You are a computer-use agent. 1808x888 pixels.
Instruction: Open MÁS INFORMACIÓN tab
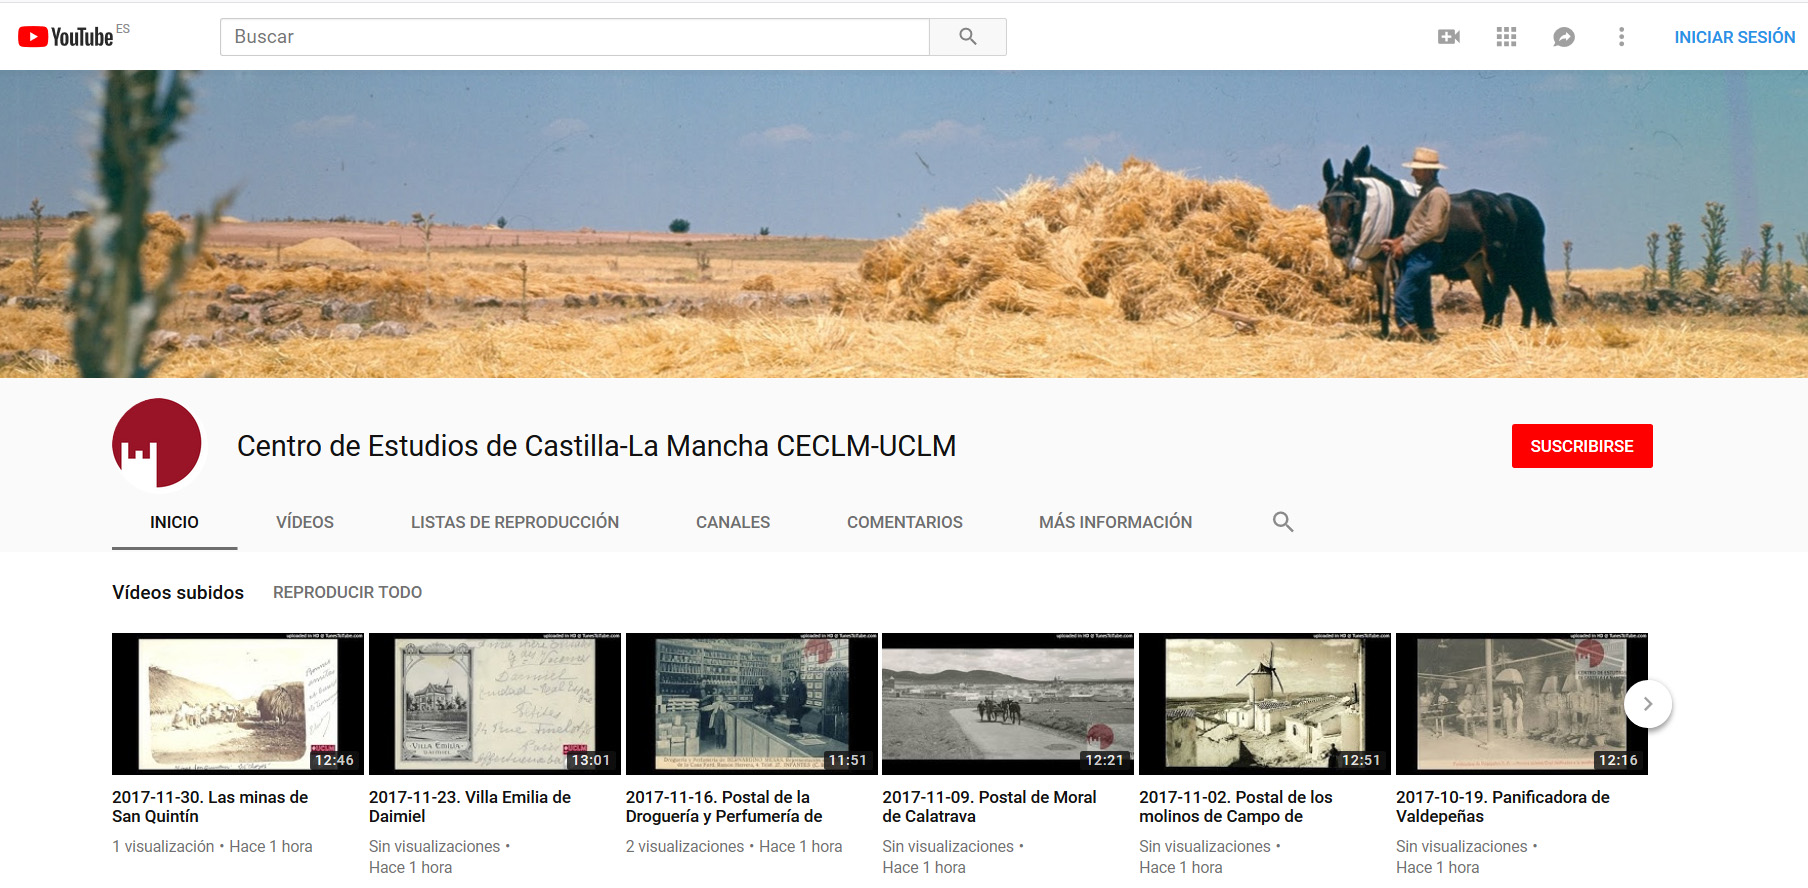tap(1115, 522)
